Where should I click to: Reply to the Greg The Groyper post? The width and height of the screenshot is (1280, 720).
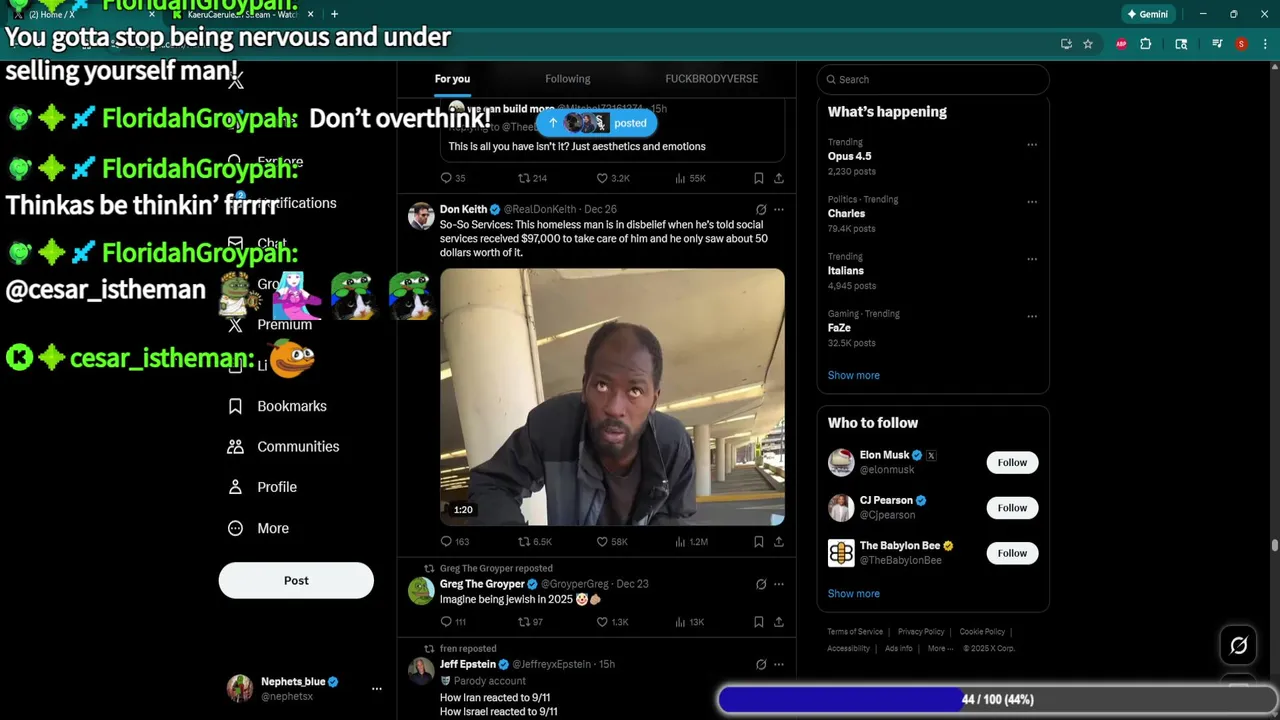click(453, 621)
